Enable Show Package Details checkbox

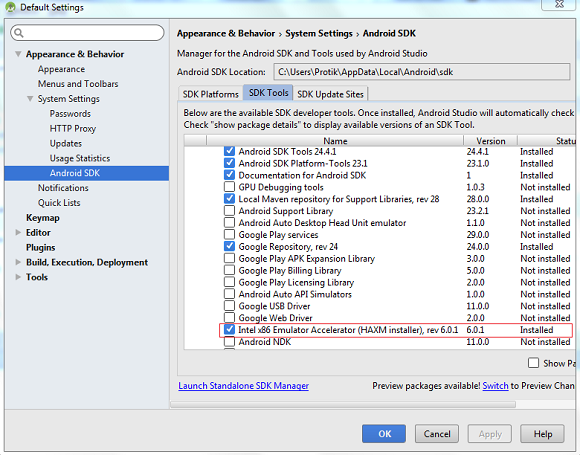pyautogui.click(x=533, y=363)
